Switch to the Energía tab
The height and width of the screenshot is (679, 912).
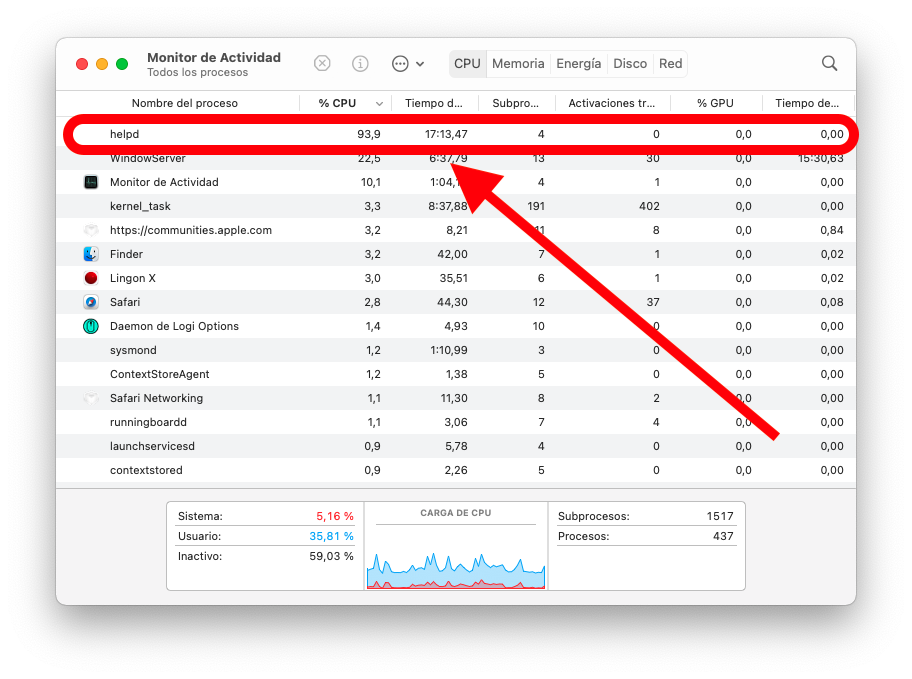[x=578, y=63]
